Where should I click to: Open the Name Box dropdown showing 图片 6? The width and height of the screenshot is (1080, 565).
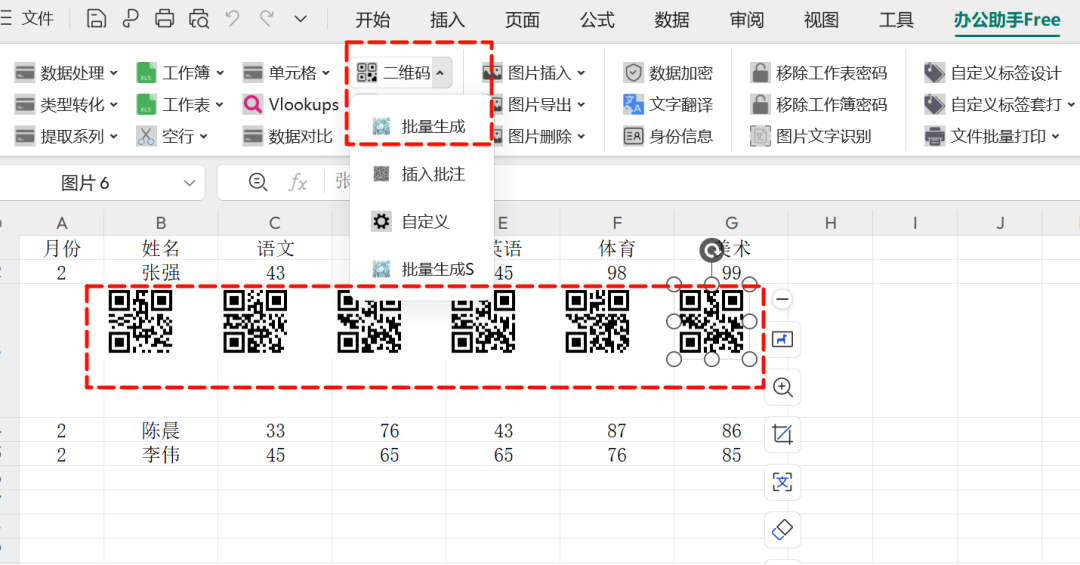pyautogui.click(x=189, y=183)
